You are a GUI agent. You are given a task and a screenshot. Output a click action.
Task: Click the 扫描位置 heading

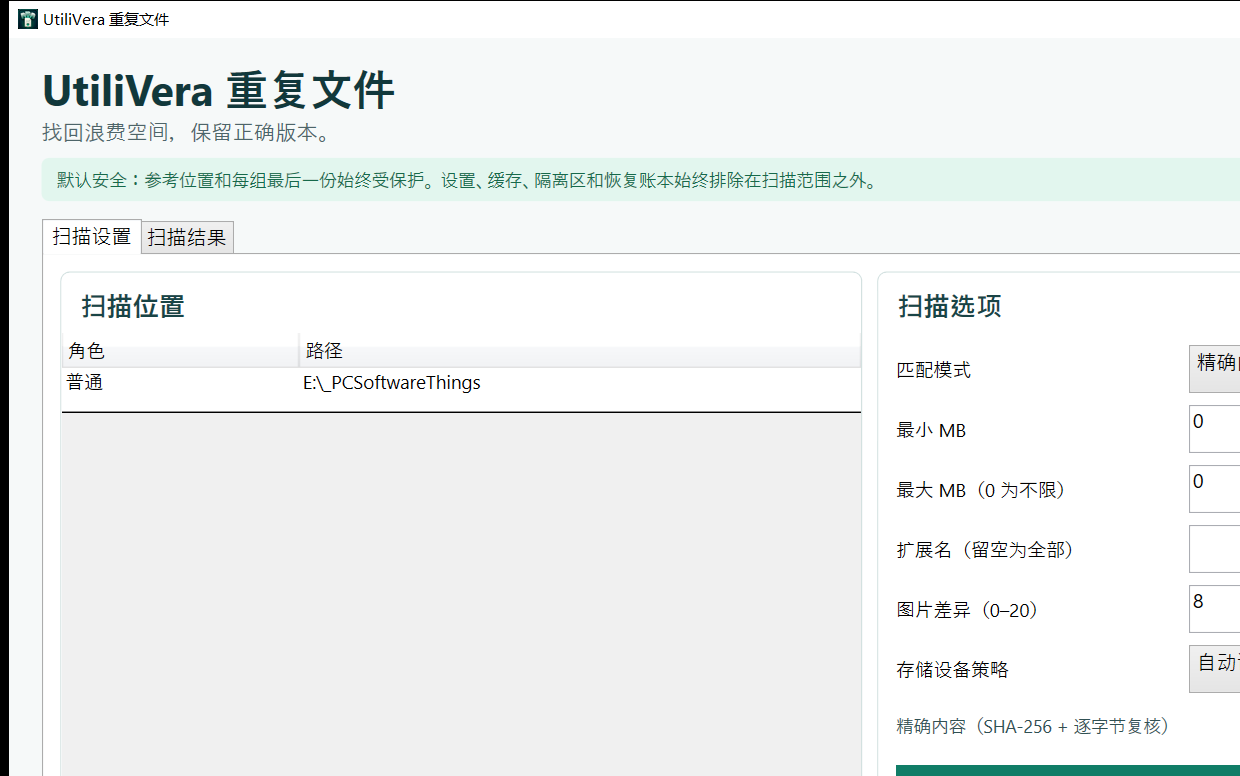pos(133,306)
